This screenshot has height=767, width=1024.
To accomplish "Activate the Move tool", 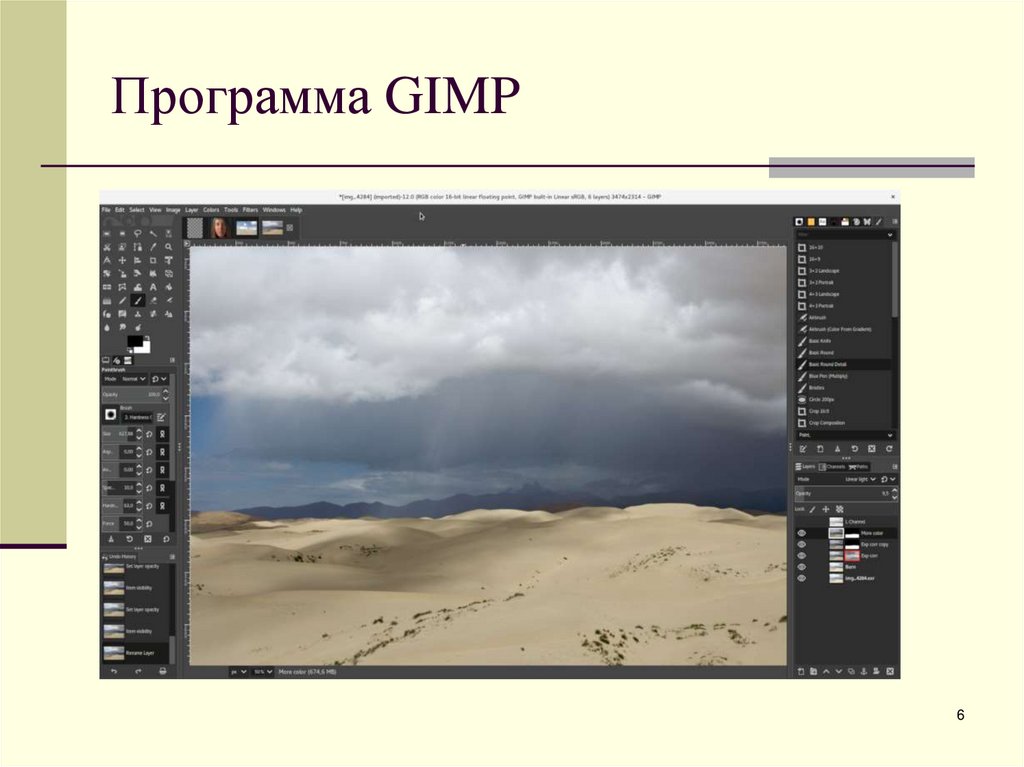I will (x=122, y=260).
